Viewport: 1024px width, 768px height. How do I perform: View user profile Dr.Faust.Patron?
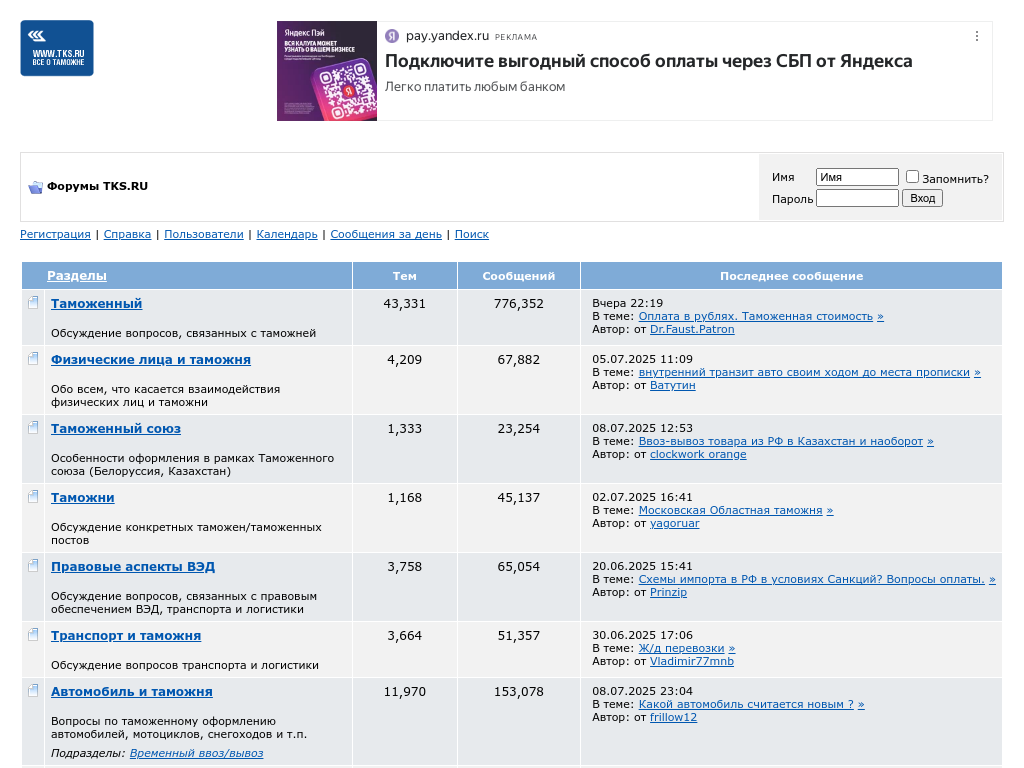pos(692,329)
